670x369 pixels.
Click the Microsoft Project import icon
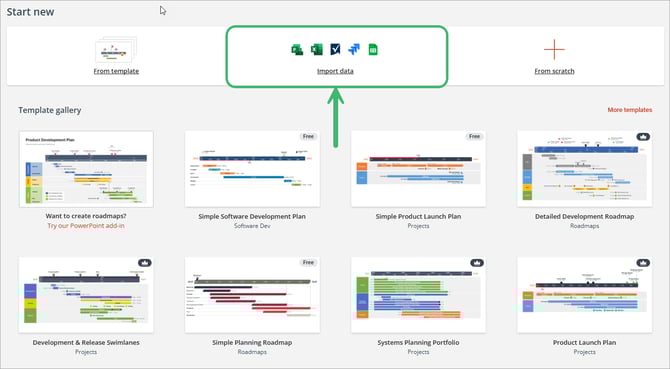pyautogui.click(x=297, y=50)
